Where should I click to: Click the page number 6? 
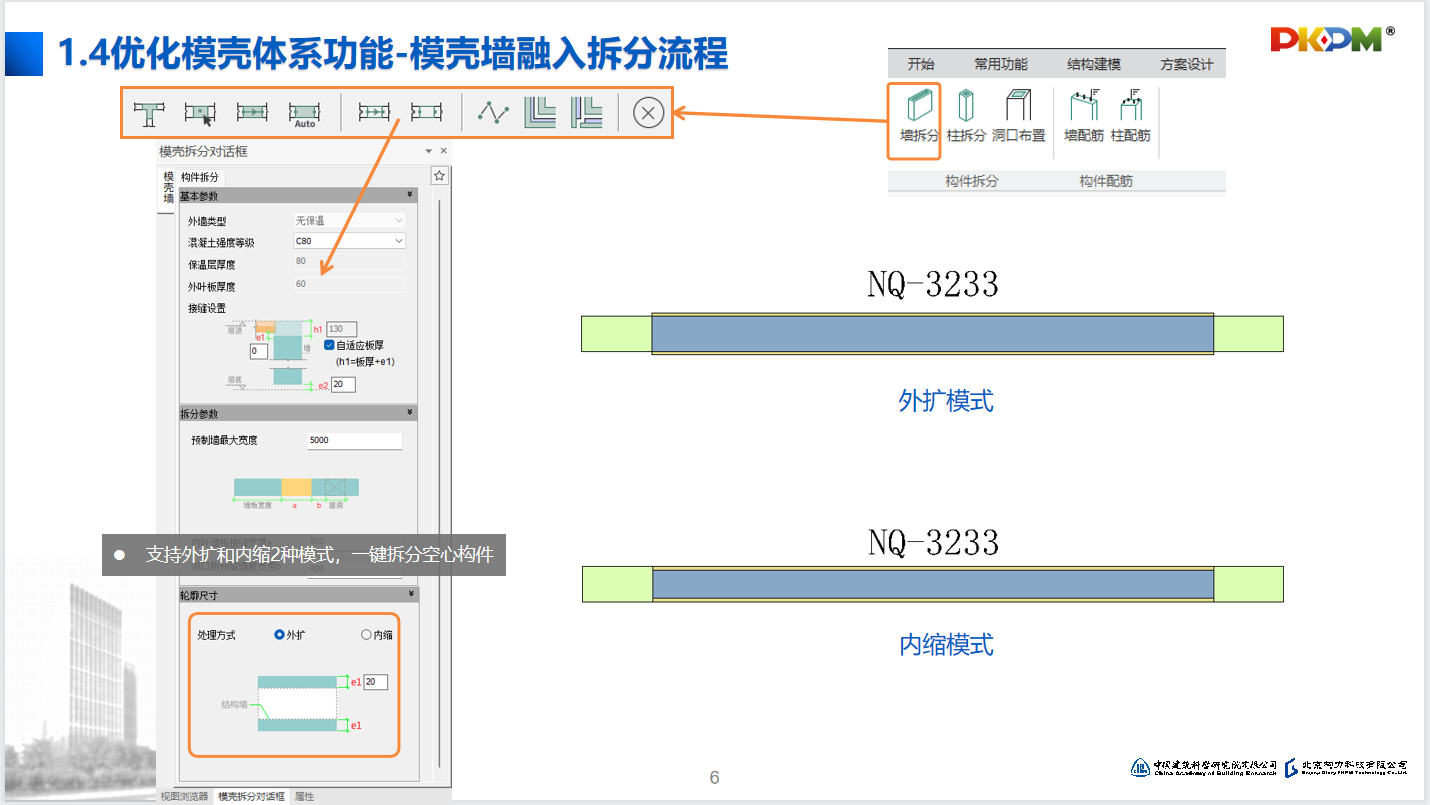[x=714, y=778]
